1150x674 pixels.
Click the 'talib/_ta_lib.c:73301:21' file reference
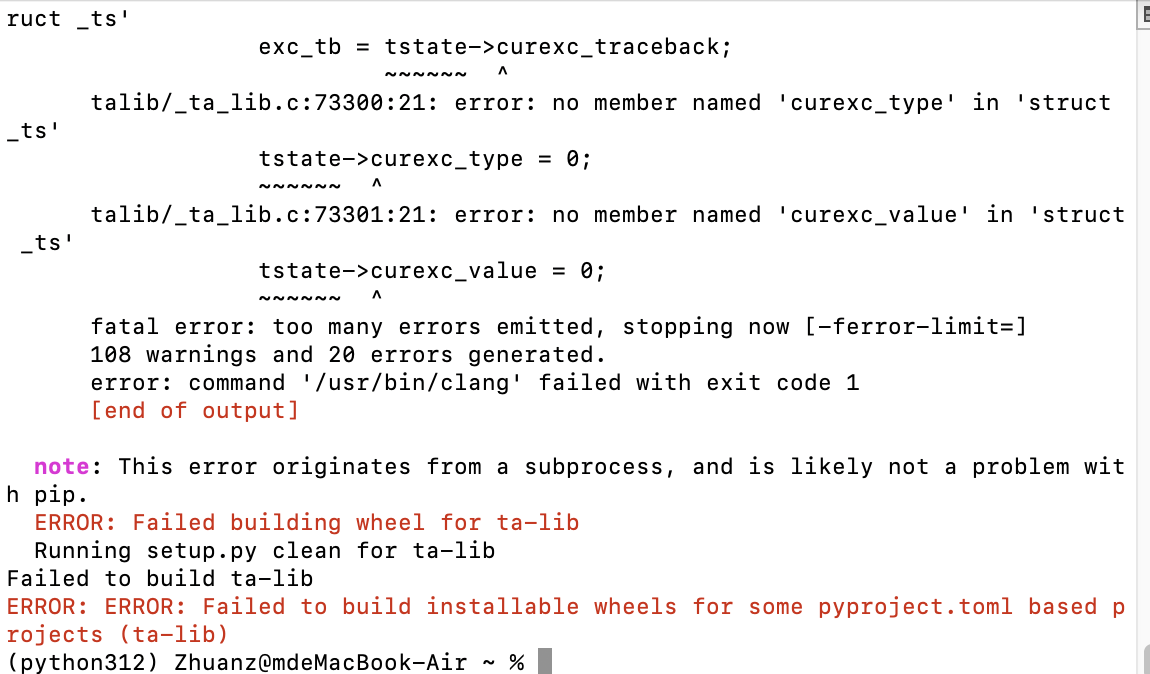coord(258,215)
